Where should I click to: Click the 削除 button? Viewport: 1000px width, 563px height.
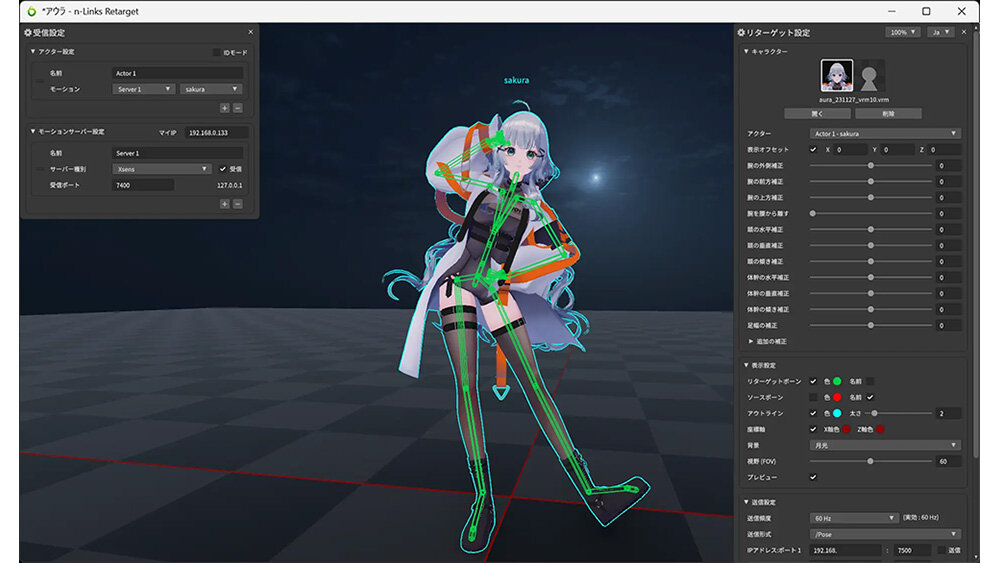point(887,114)
